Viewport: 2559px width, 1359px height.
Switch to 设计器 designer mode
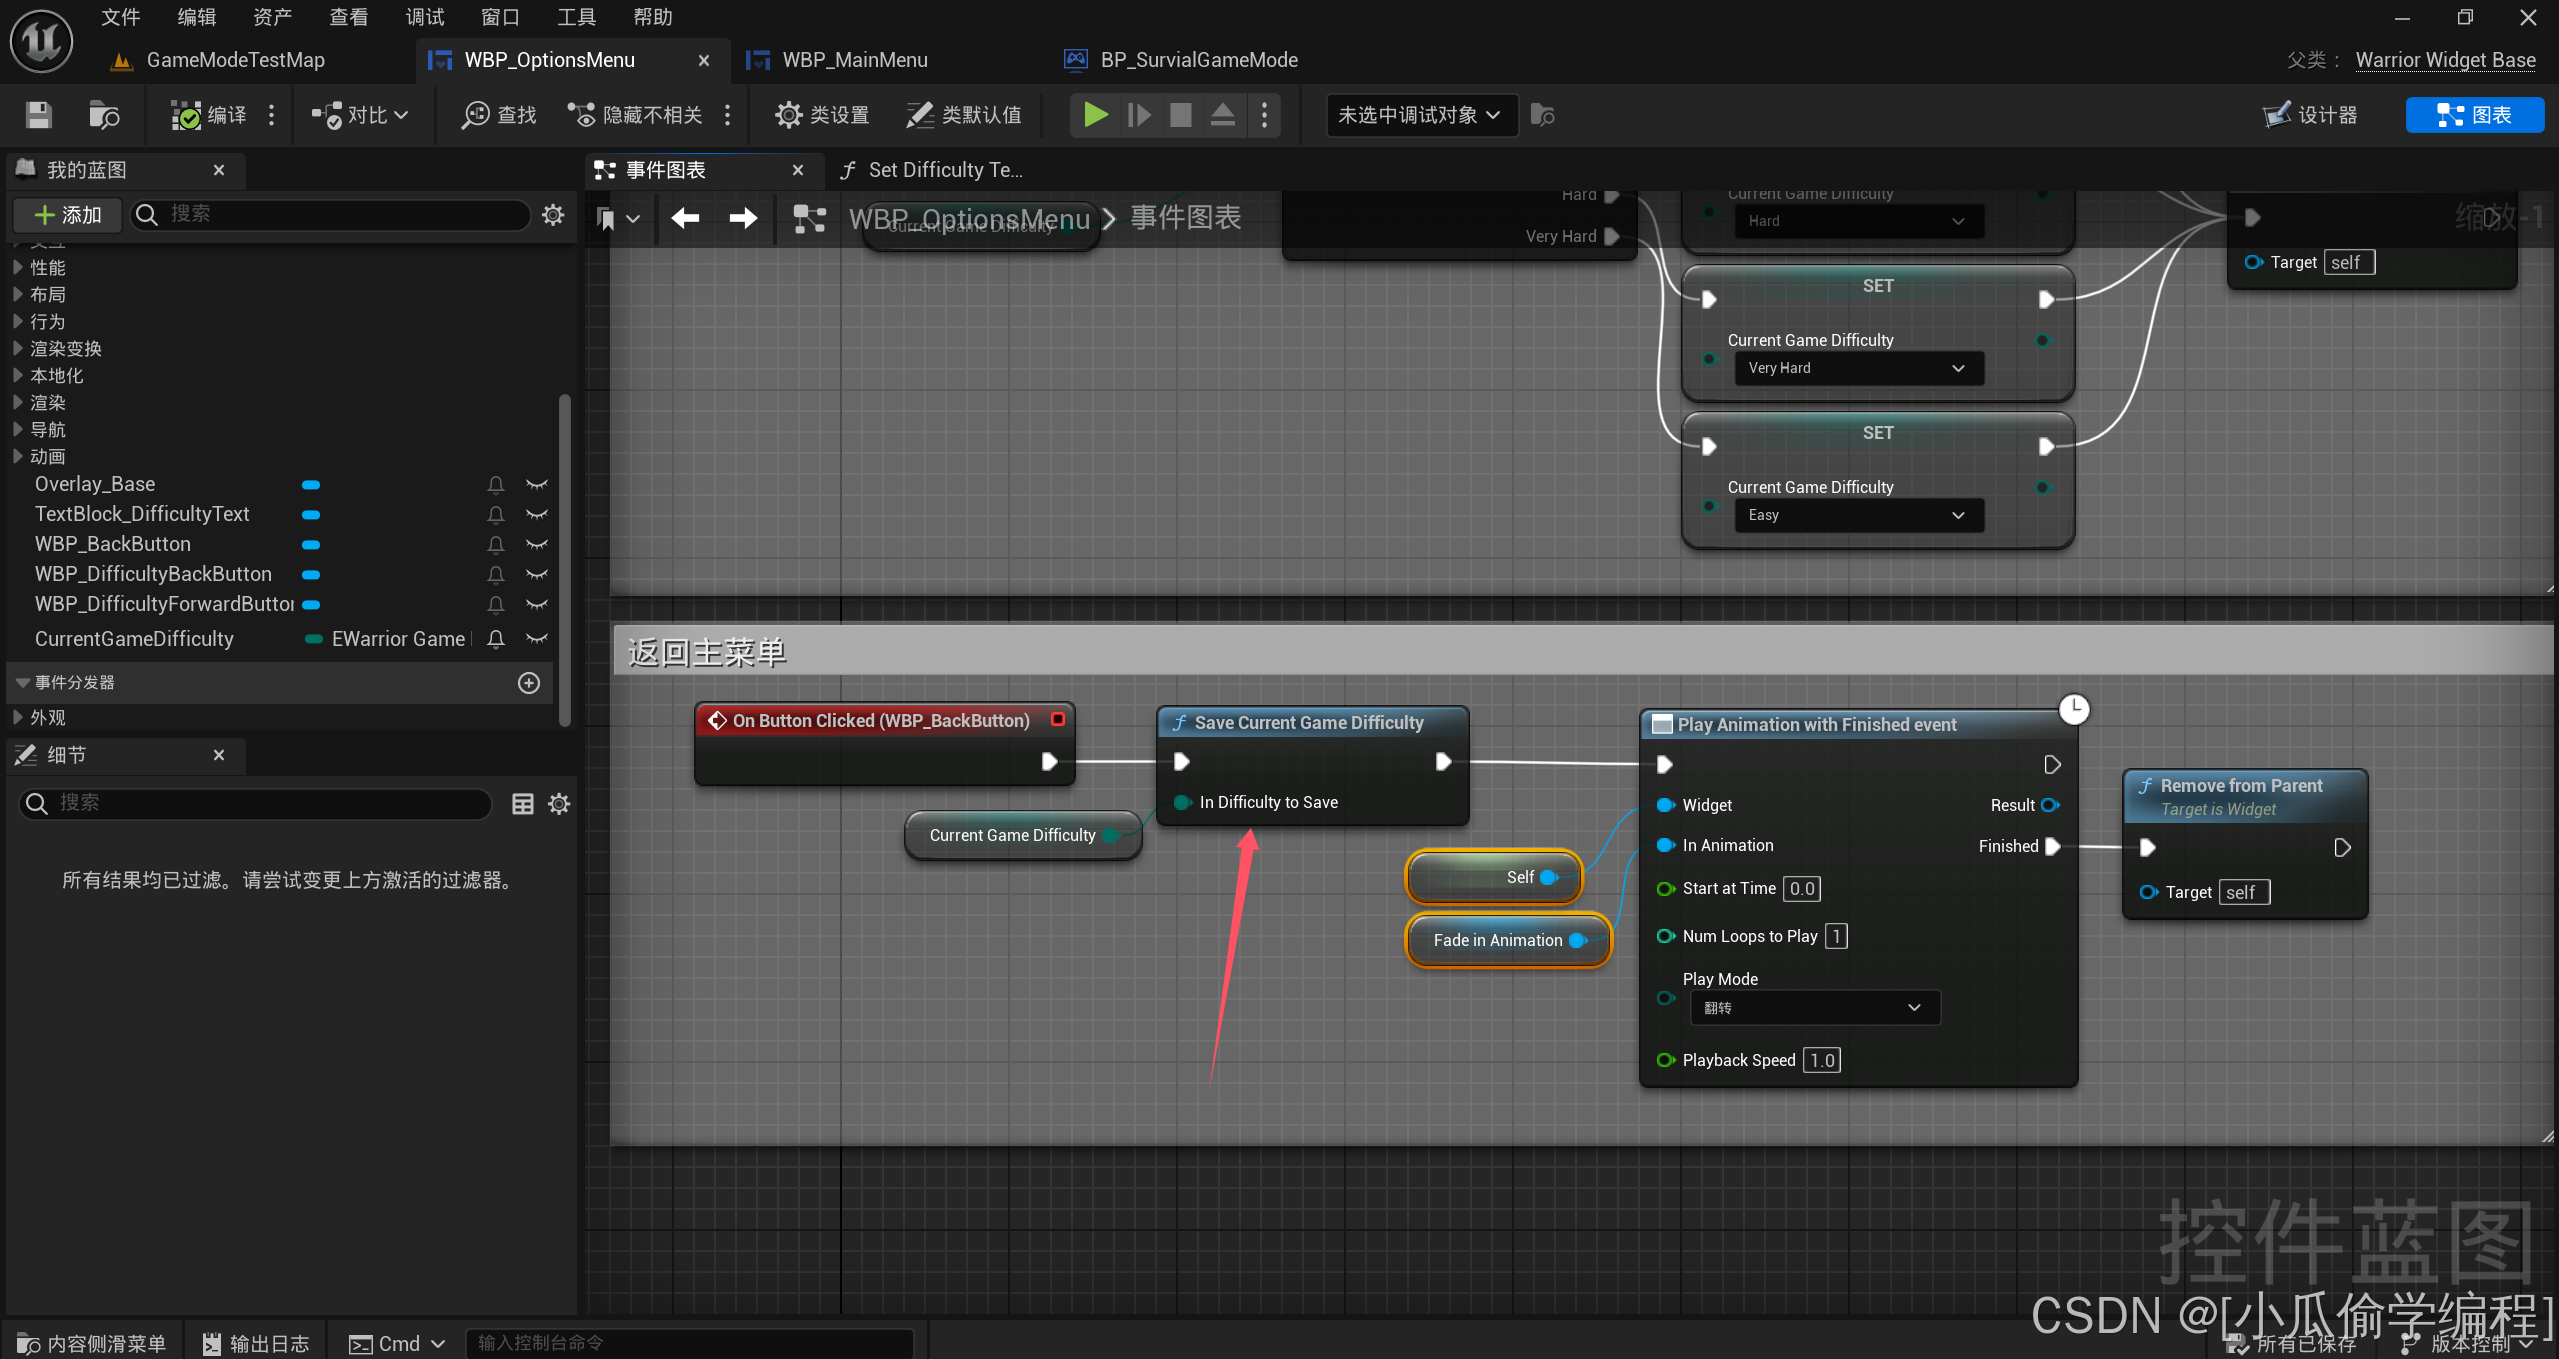(2310, 115)
